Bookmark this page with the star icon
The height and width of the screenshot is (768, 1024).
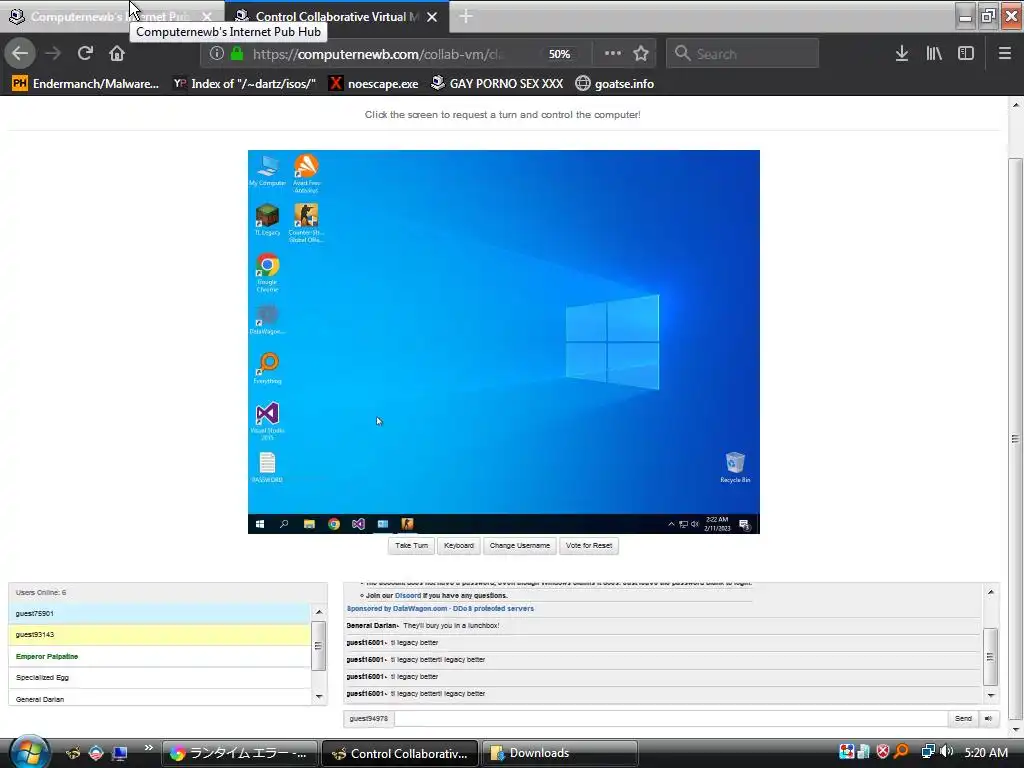click(x=641, y=54)
